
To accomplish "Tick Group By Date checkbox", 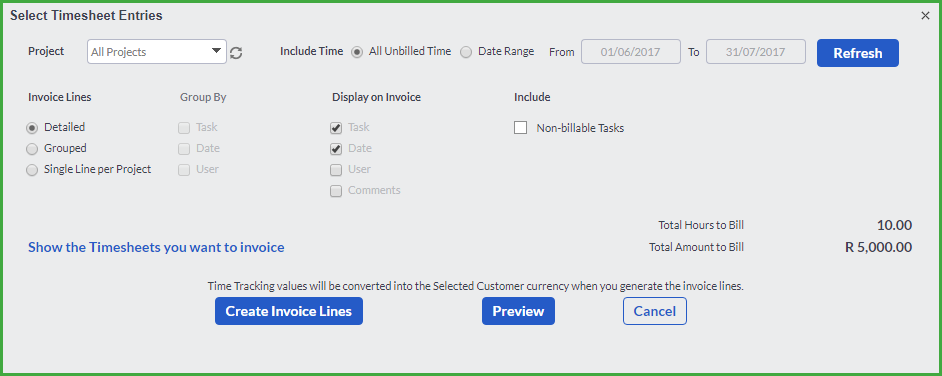I will click(x=184, y=149).
